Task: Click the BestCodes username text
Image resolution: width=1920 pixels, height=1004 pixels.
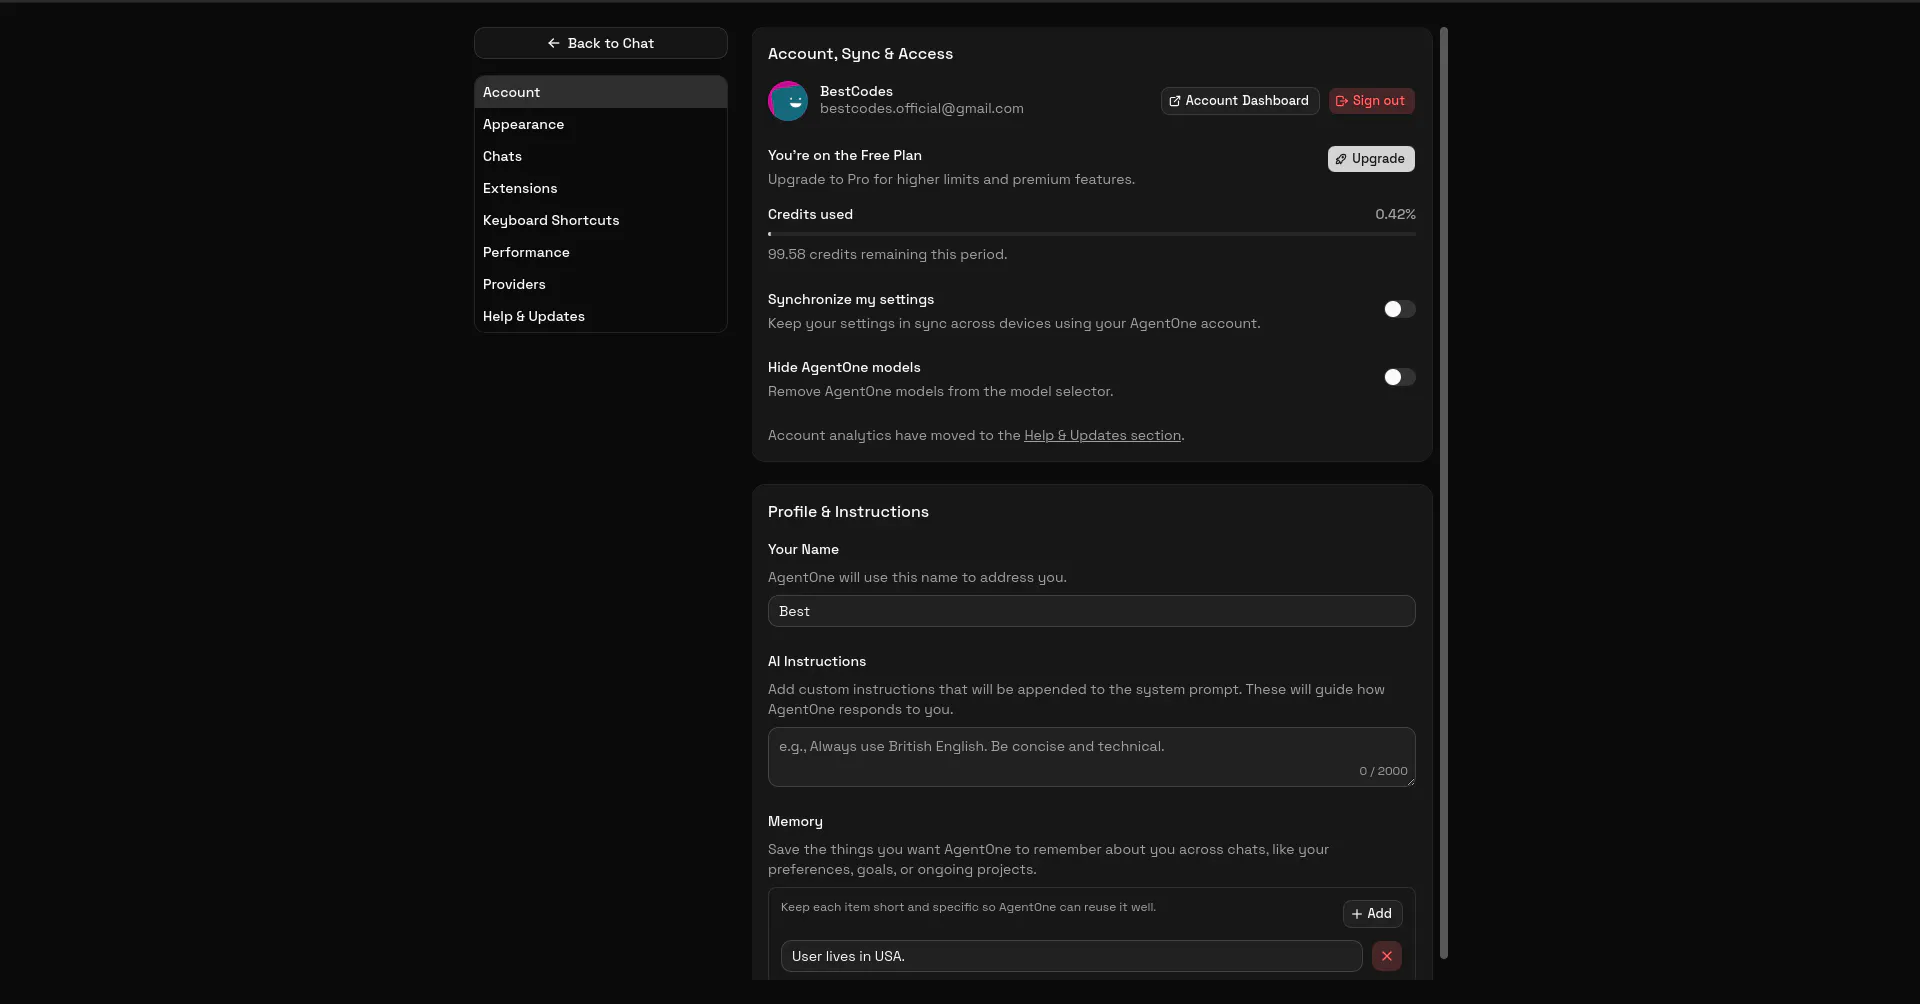Action: click(x=856, y=92)
